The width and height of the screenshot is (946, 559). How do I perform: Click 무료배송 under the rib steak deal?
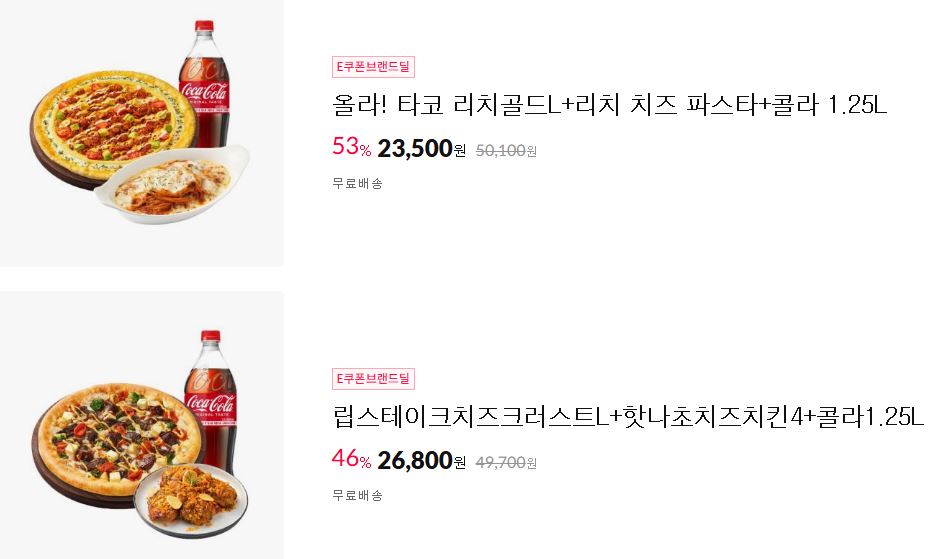(x=357, y=496)
